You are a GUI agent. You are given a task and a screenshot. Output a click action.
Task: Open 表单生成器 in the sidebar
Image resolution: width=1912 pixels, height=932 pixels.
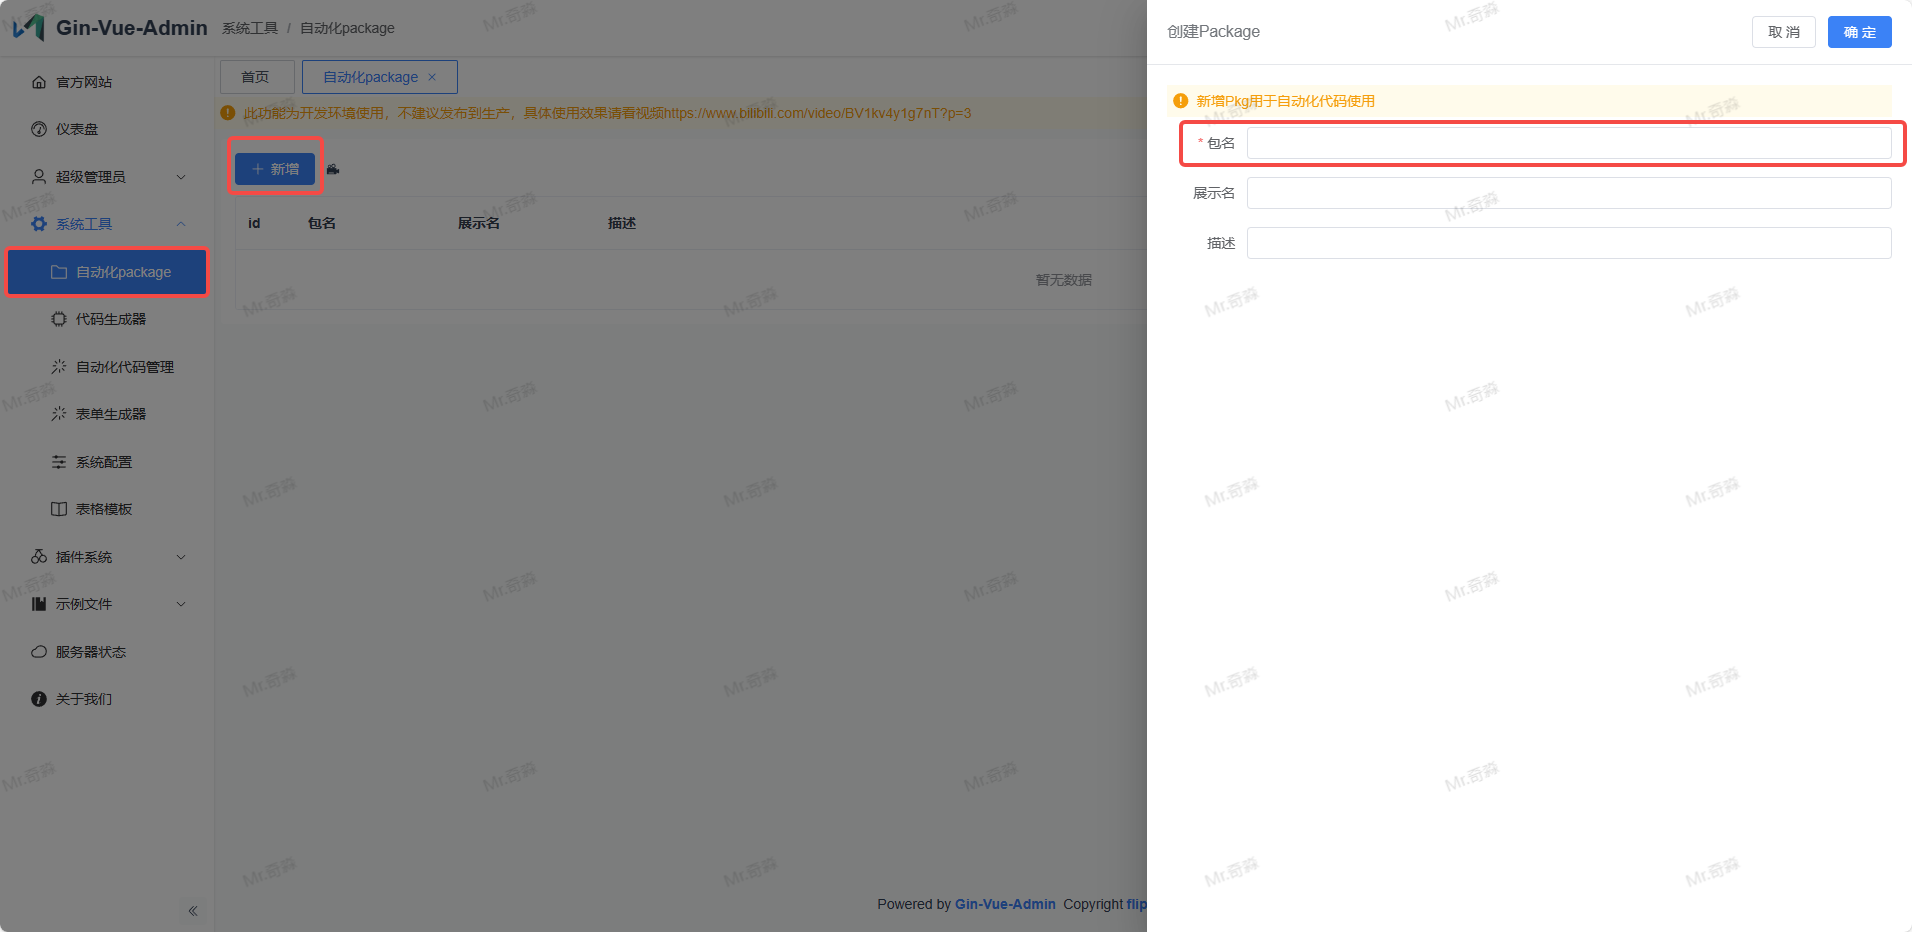point(111,414)
